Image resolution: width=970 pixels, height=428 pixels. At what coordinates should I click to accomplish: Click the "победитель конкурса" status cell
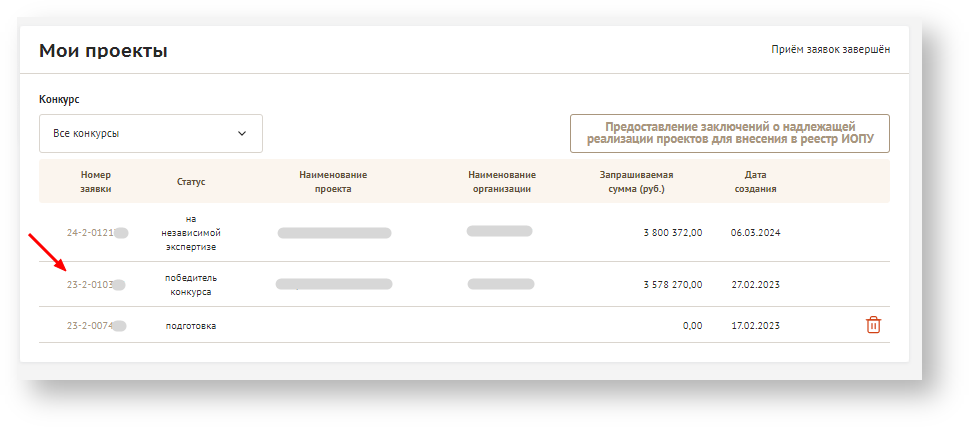[x=189, y=285]
